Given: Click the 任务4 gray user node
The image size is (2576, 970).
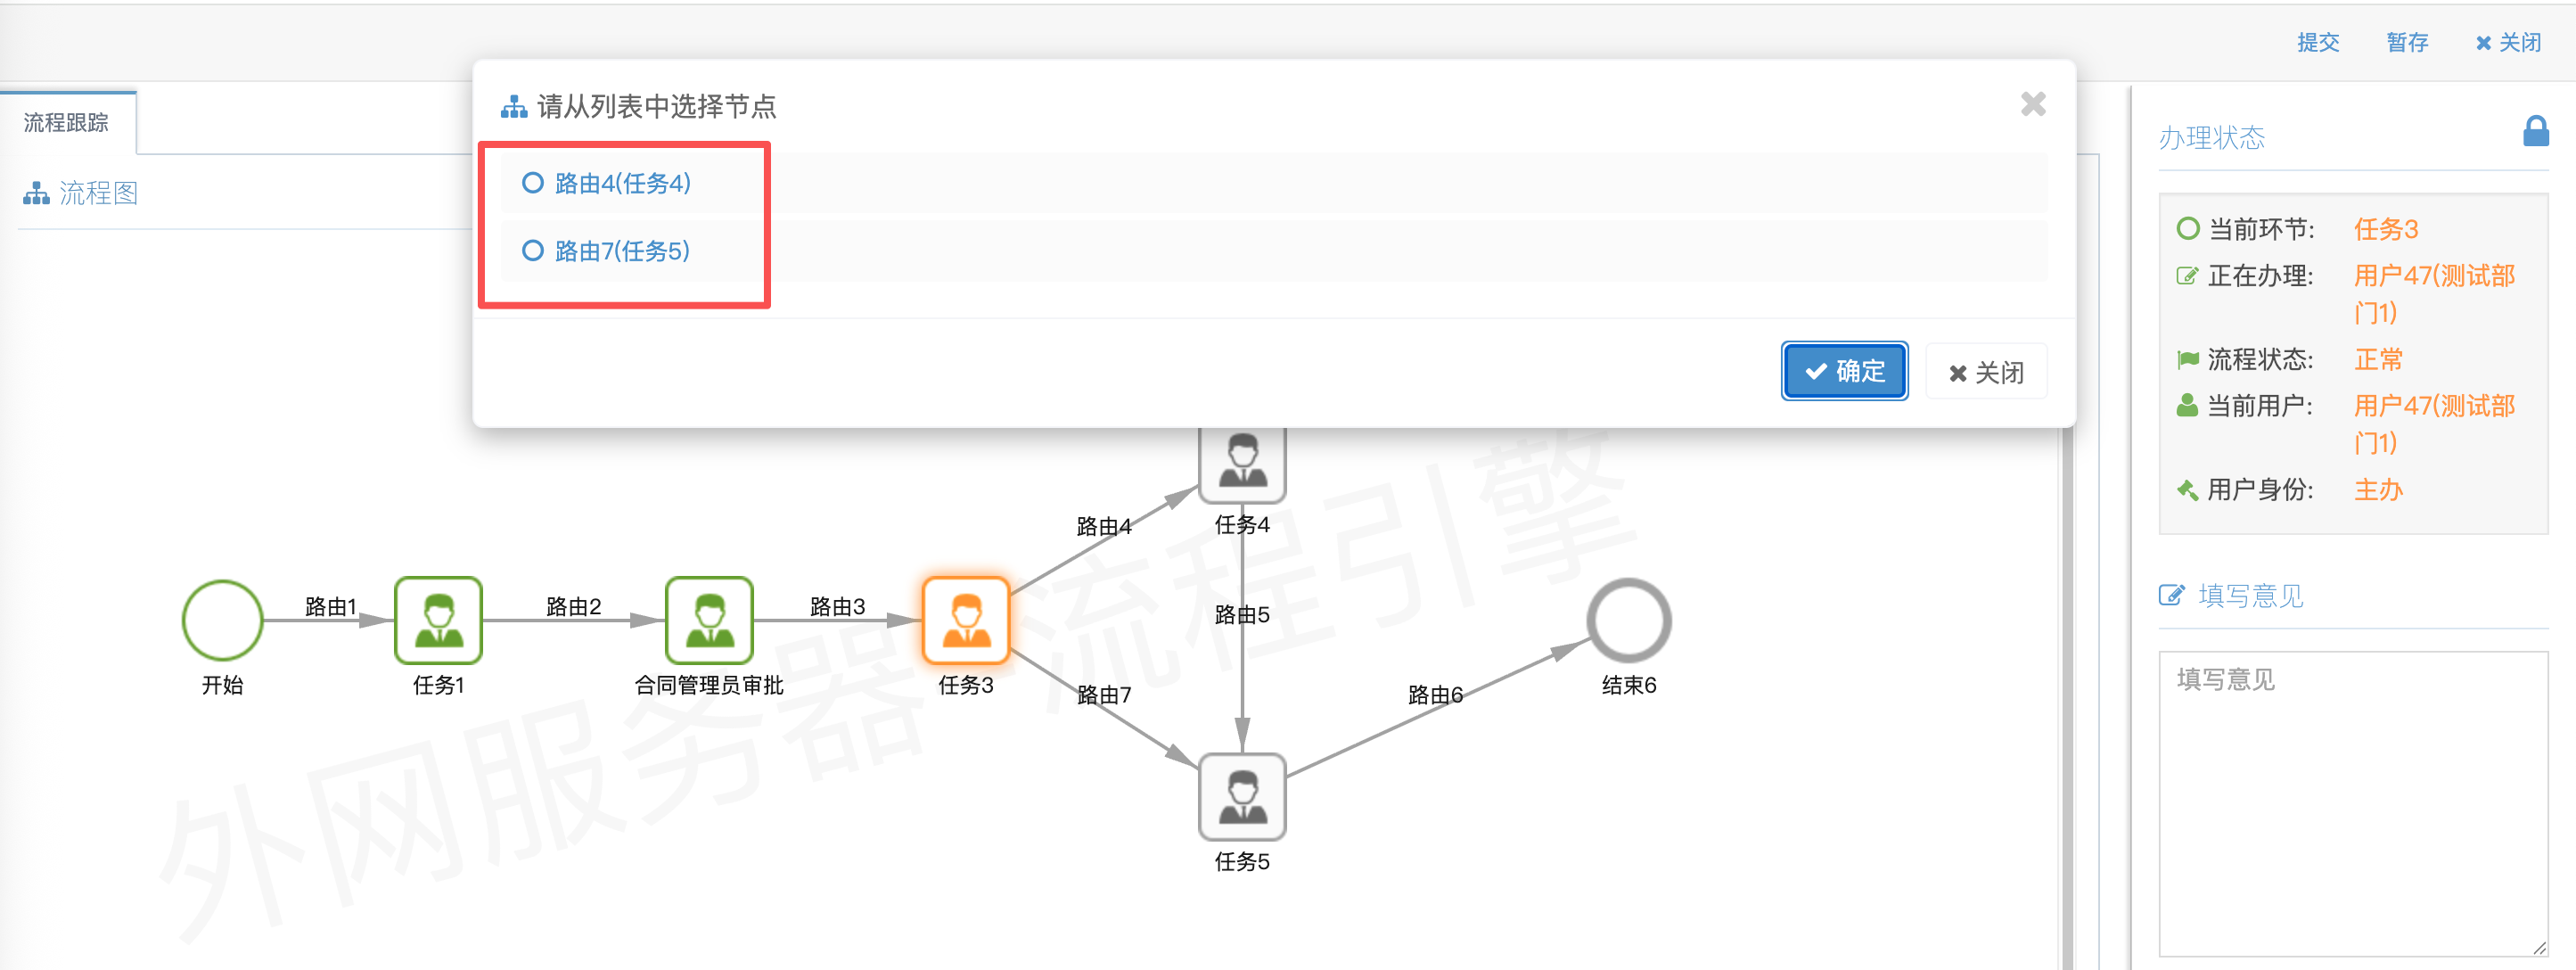Looking at the screenshot, I should point(1242,463).
